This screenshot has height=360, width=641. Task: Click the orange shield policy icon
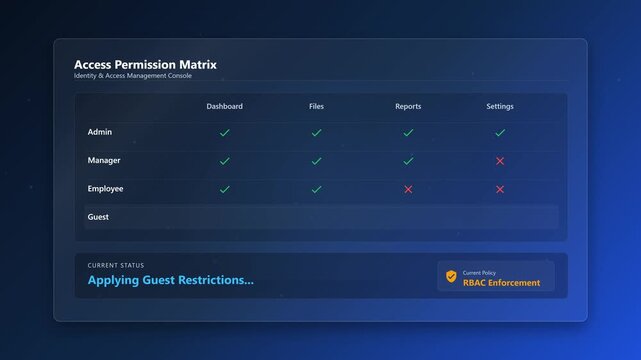tap(451, 277)
